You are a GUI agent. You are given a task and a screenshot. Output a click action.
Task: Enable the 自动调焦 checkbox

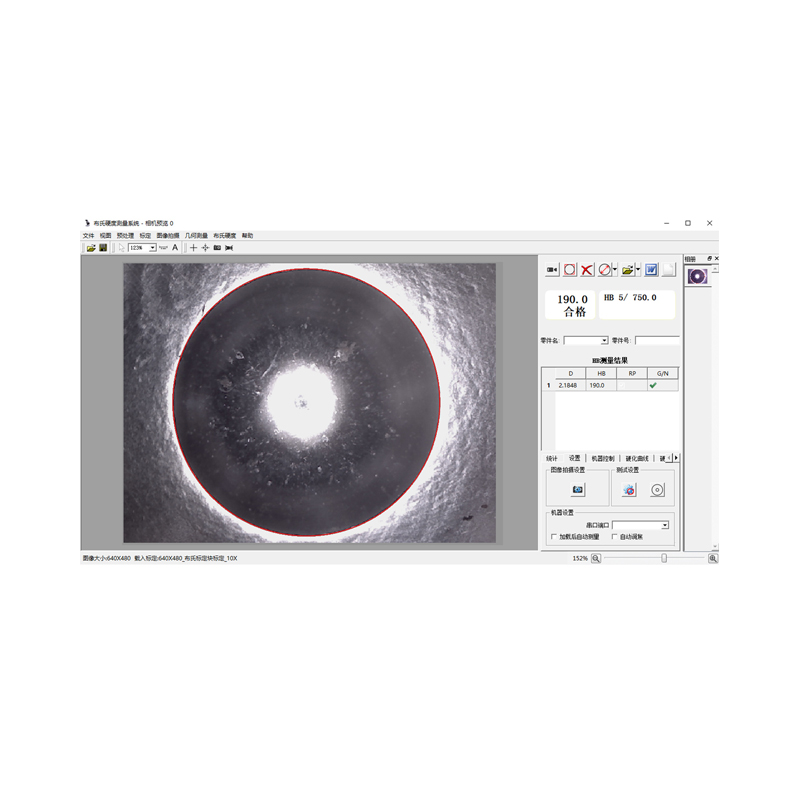tap(615, 537)
